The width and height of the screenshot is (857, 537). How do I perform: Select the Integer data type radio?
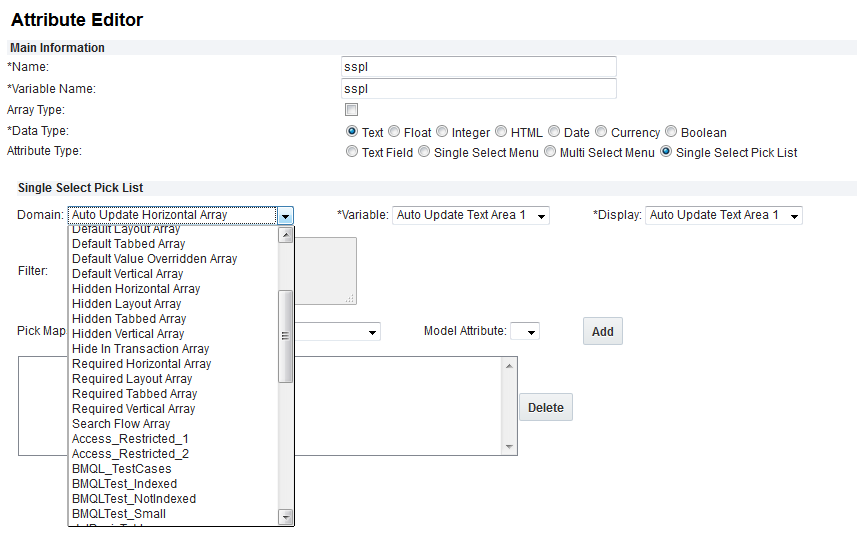click(x=442, y=132)
